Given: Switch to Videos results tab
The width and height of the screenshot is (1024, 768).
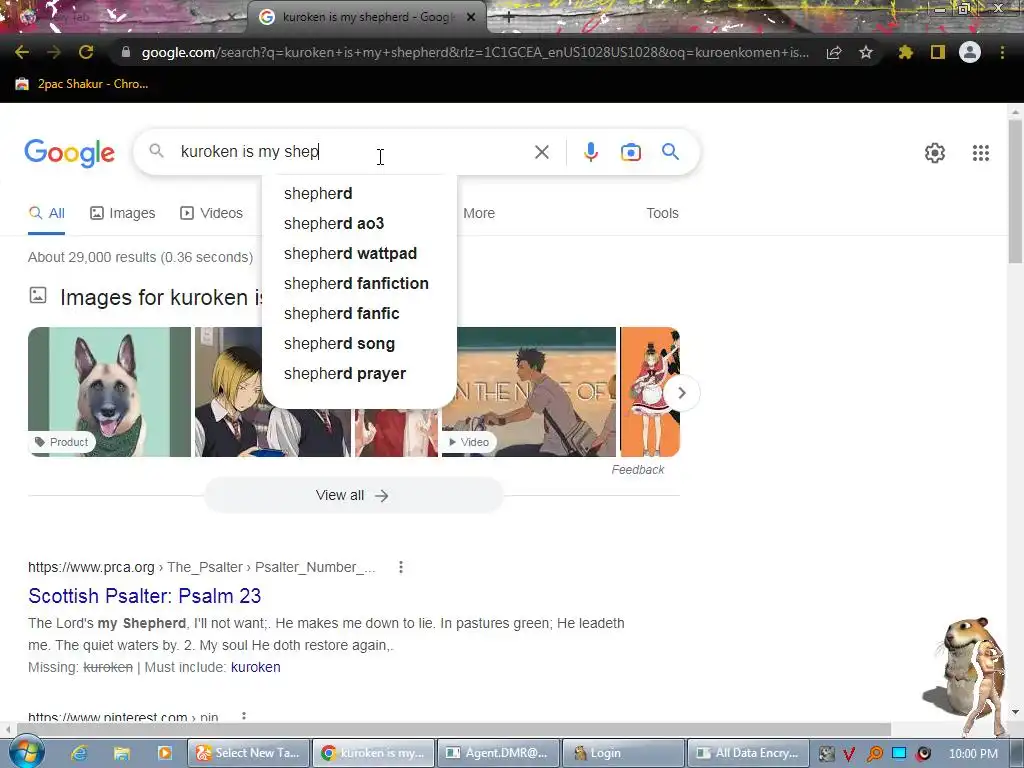Looking at the screenshot, I should [x=211, y=214].
